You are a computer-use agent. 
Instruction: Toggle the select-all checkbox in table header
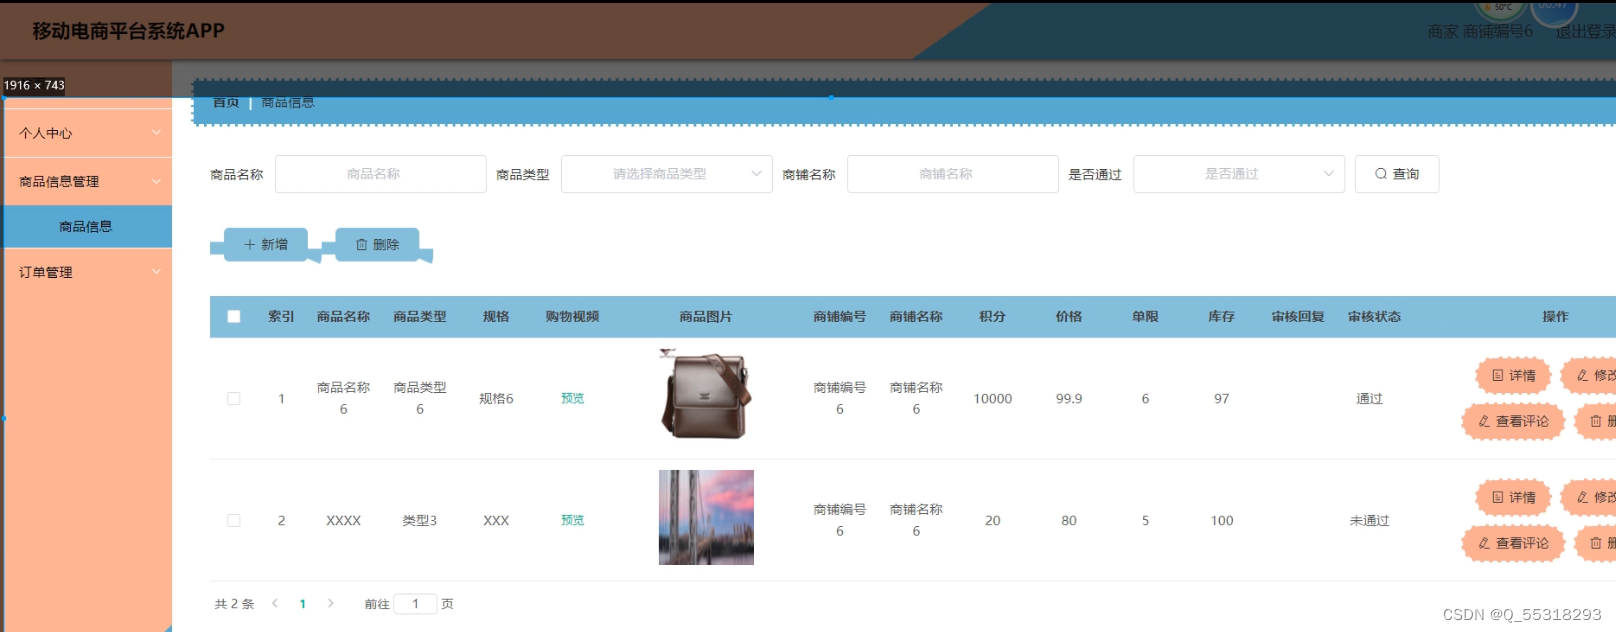click(x=234, y=317)
